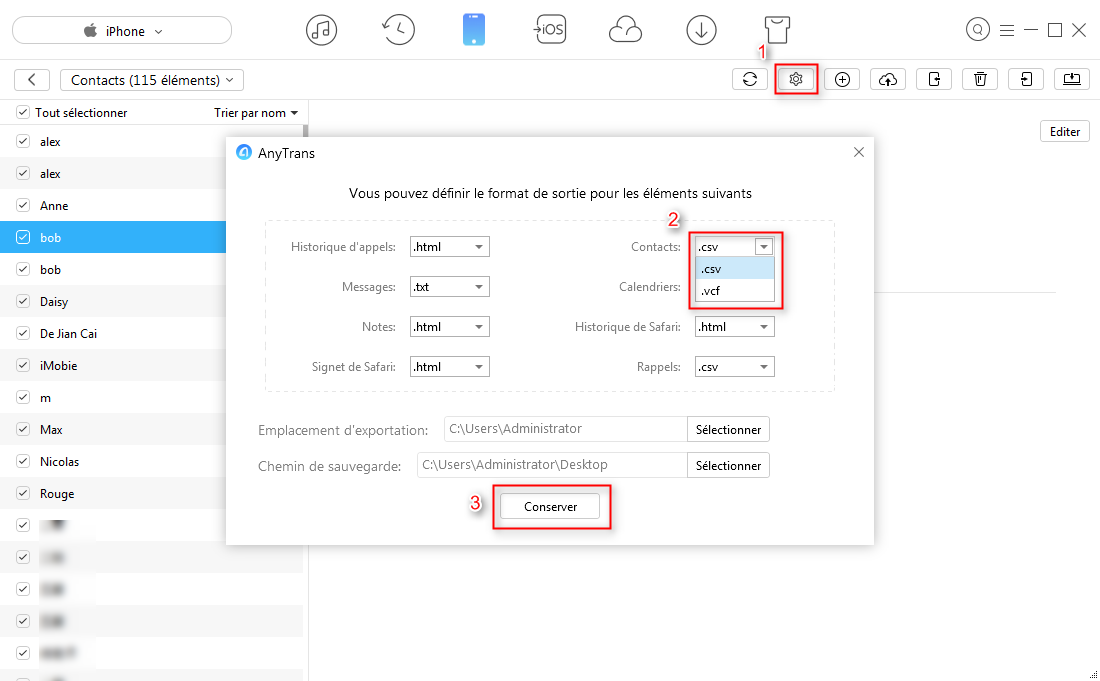Viewport: 1100px width, 681px height.
Task: Open the Historique de Safari format dropdown
Action: pyautogui.click(x=735, y=326)
